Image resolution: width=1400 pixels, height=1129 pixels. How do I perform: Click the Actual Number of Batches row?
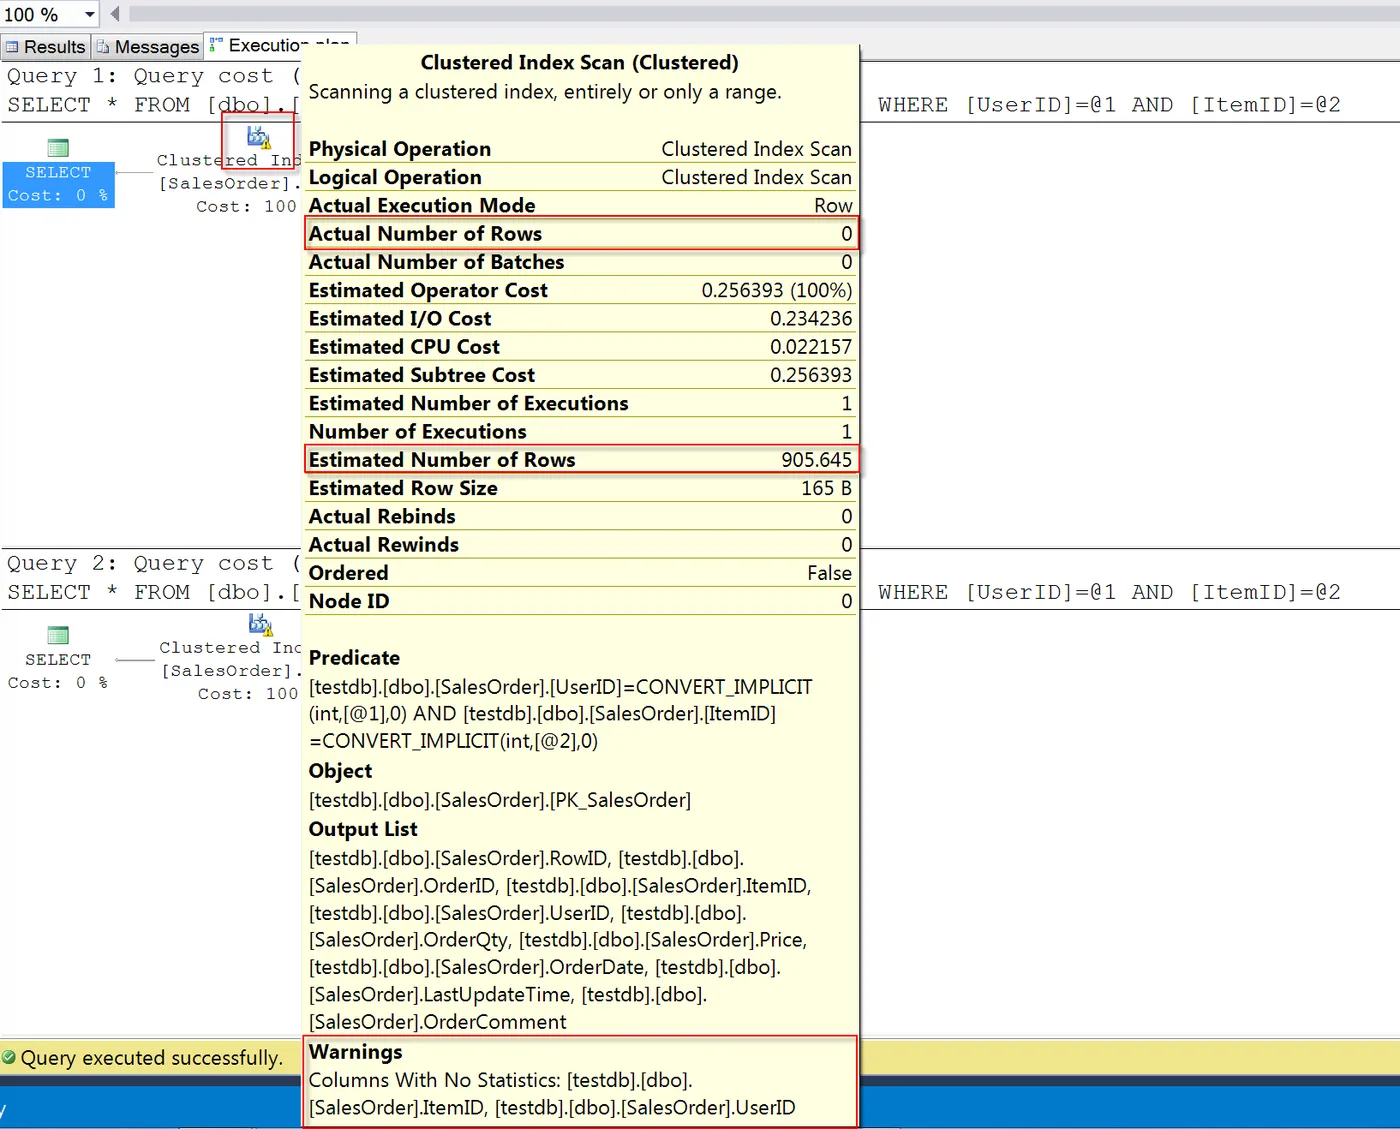pos(581,262)
